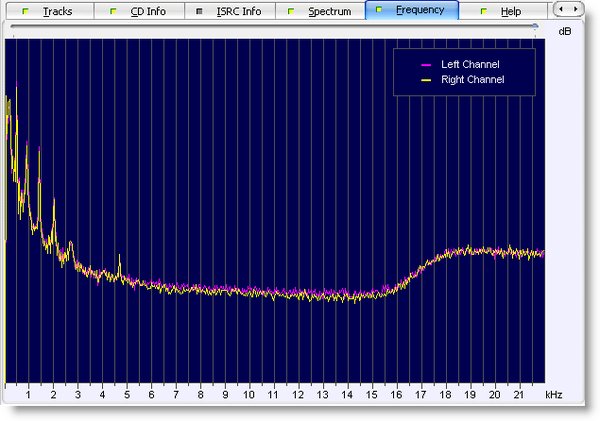Click the slider thumb above the graph

tap(535, 26)
